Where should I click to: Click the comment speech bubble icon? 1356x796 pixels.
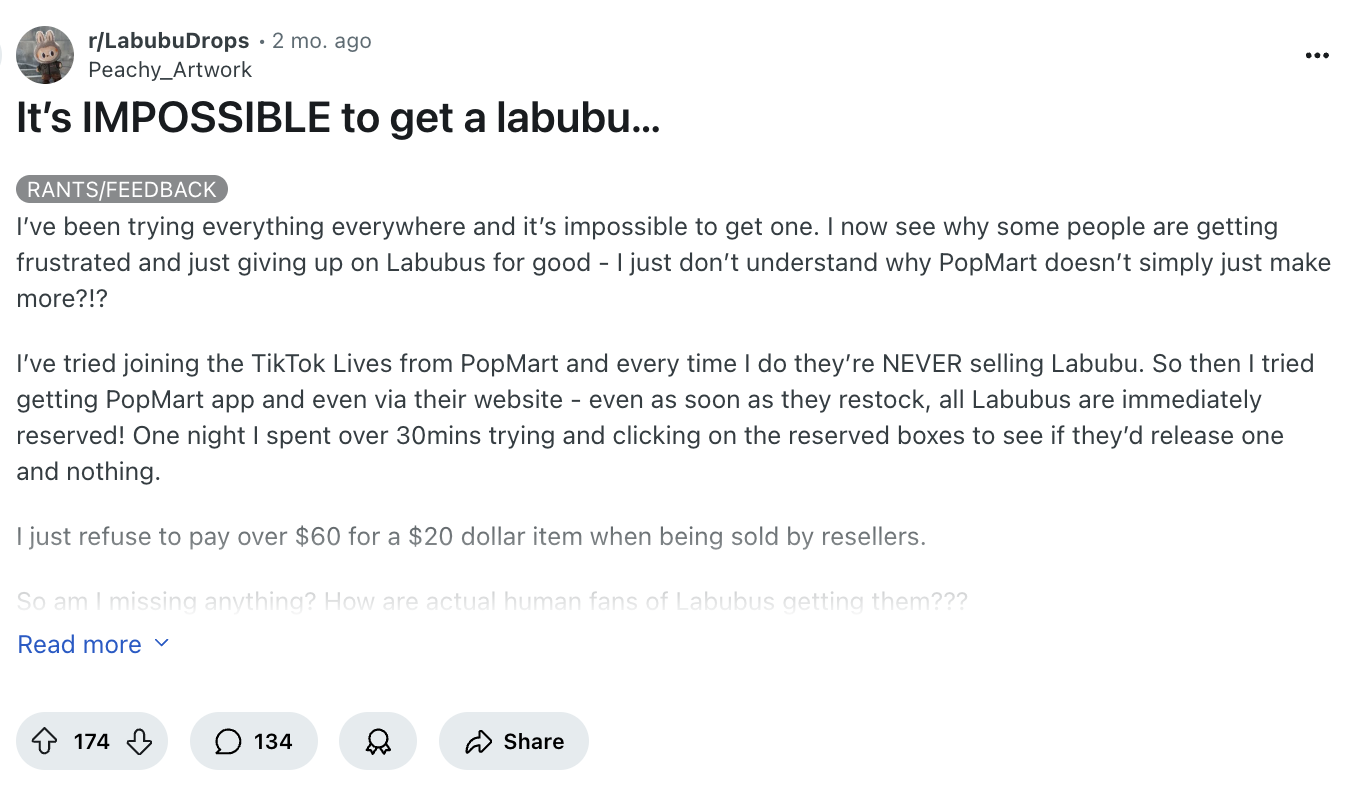[x=228, y=741]
